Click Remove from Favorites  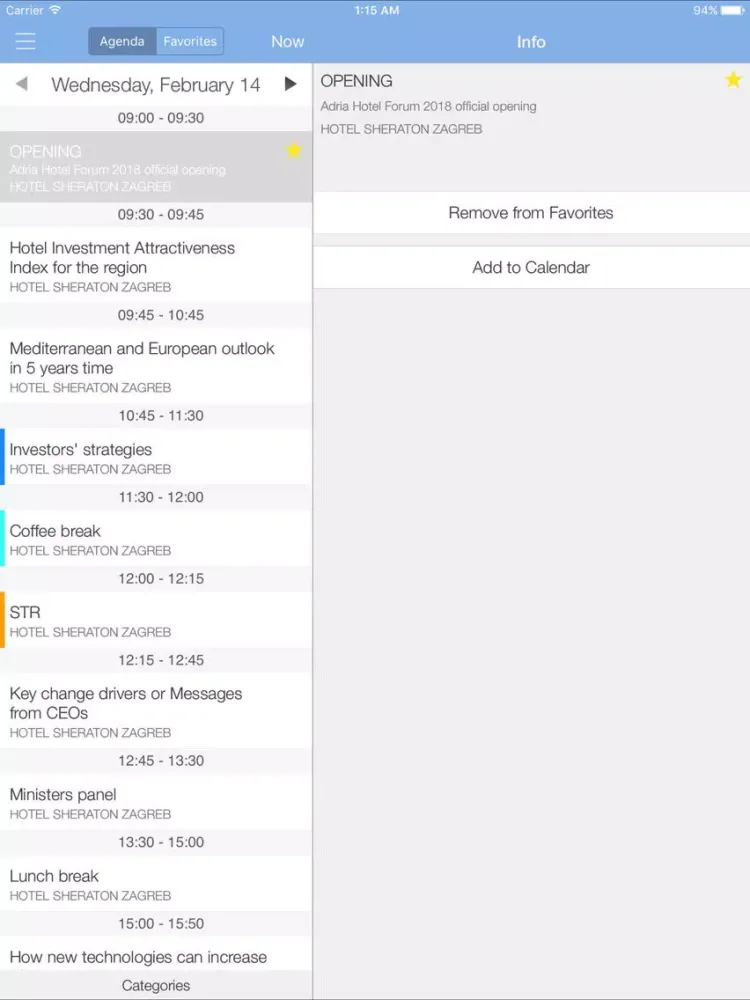(x=531, y=213)
